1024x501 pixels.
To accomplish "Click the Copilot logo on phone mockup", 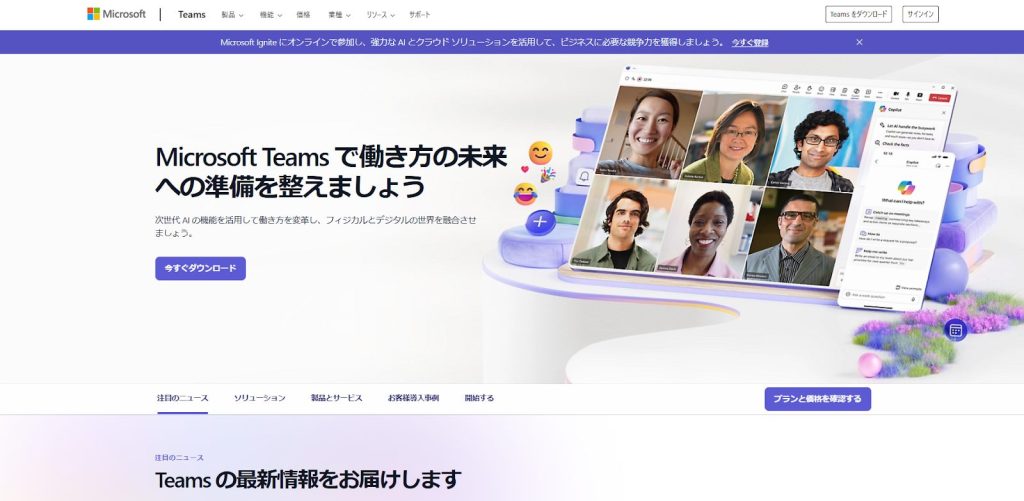I will tap(906, 188).
